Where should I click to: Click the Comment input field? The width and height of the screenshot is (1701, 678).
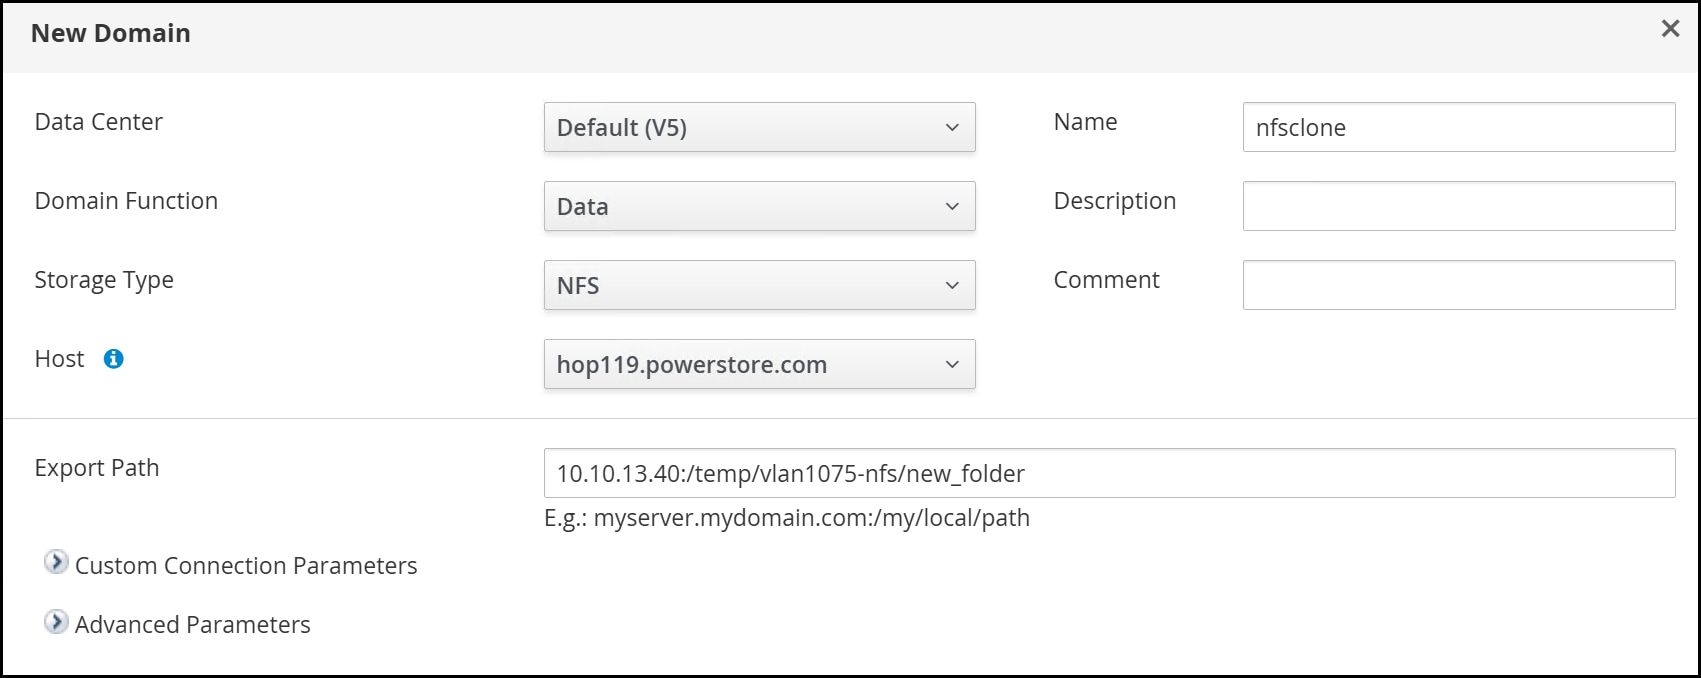point(1459,285)
